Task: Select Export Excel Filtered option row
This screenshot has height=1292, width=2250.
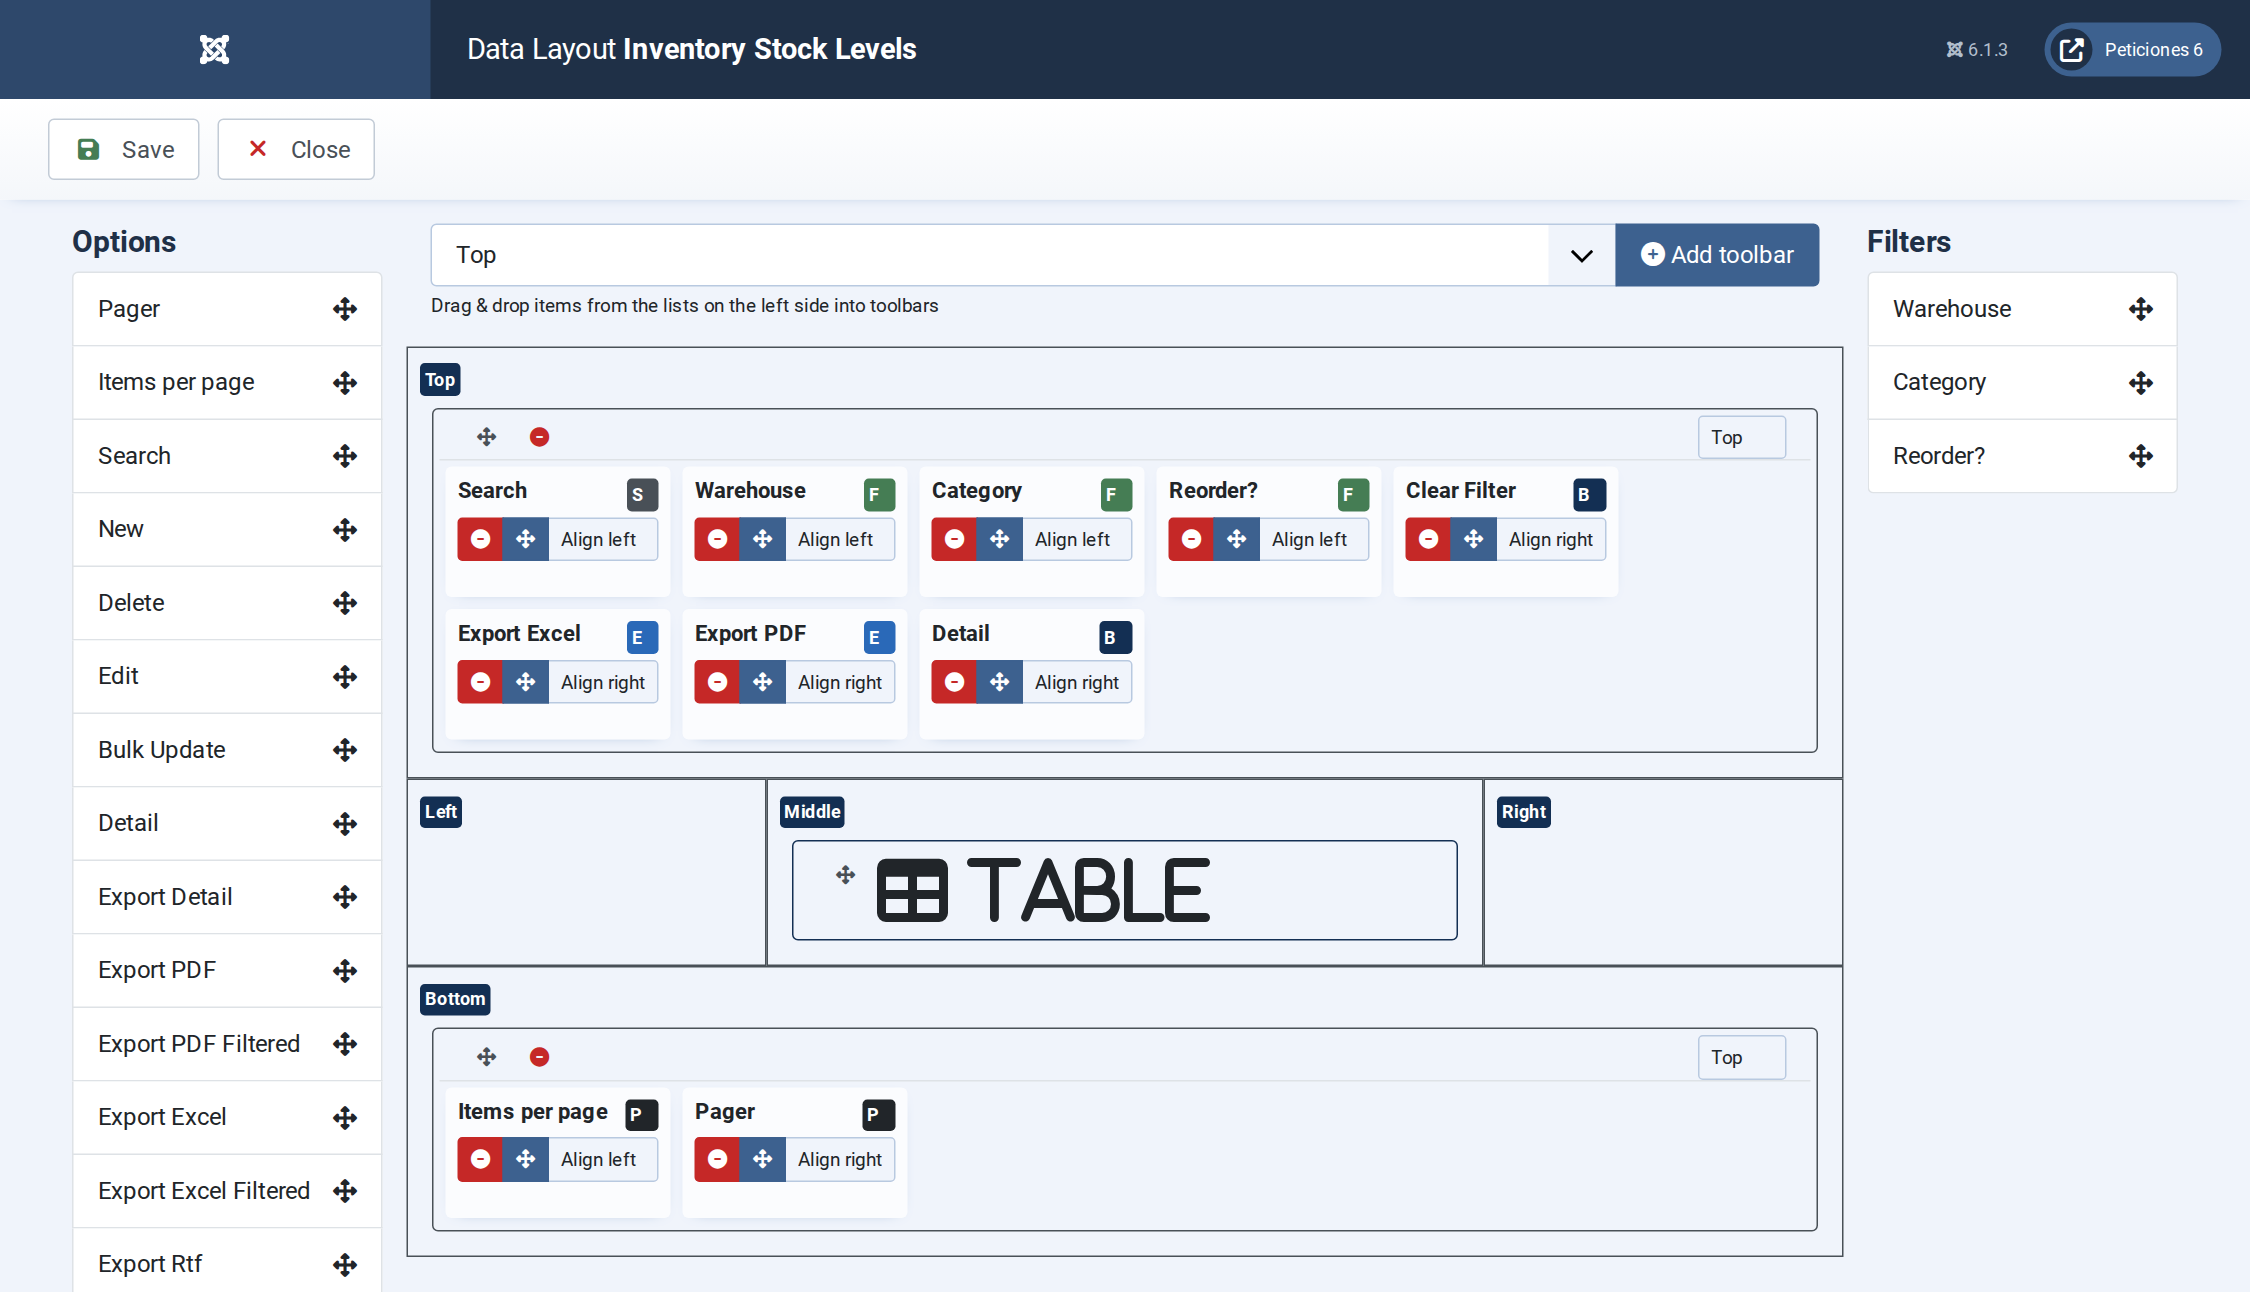Action: coord(227,1191)
